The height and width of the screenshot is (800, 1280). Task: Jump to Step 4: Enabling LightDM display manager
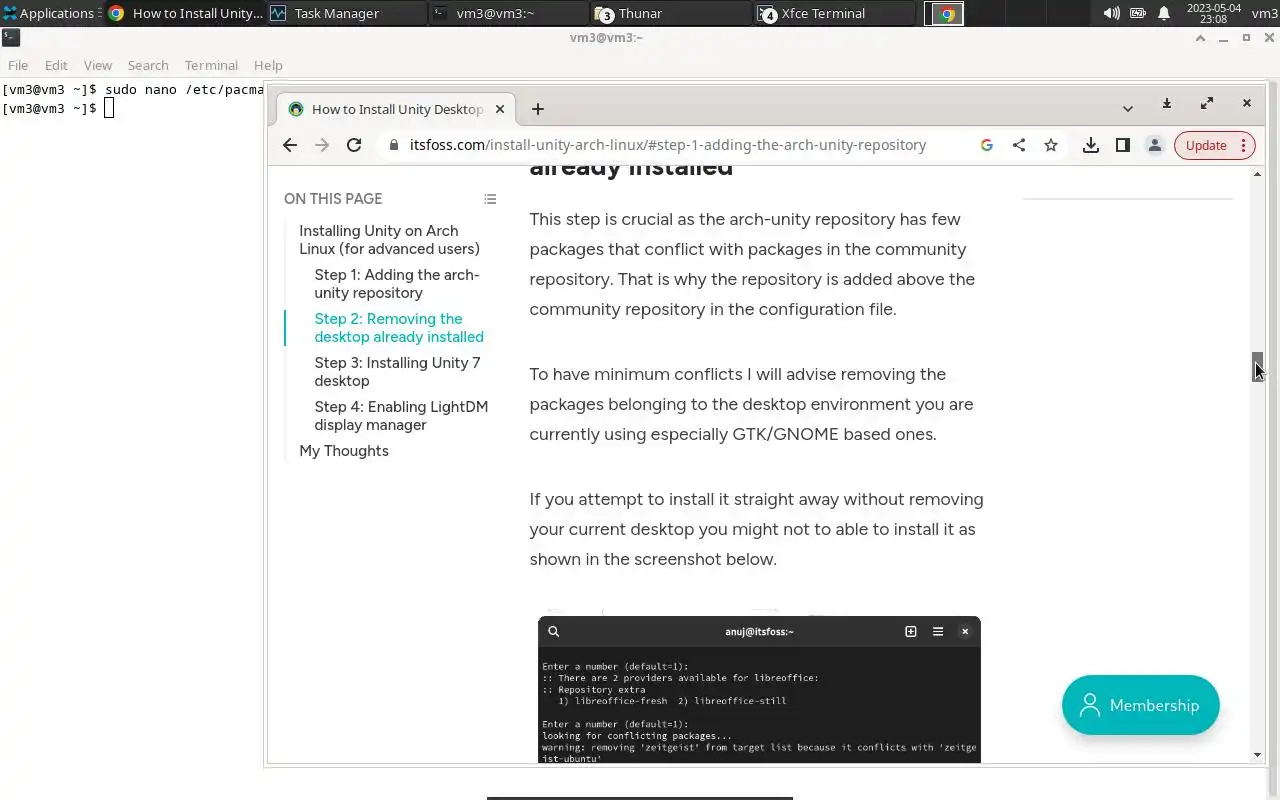click(x=401, y=416)
